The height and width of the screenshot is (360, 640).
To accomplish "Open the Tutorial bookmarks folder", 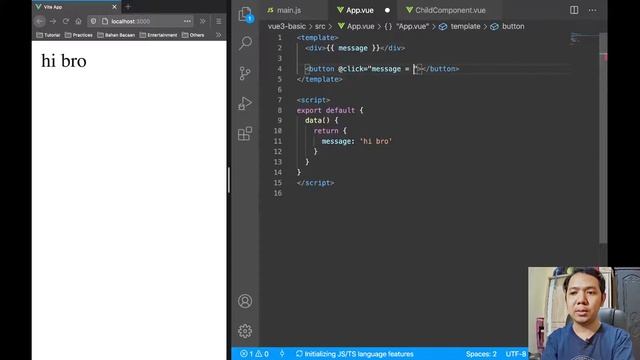I will pos(48,35).
